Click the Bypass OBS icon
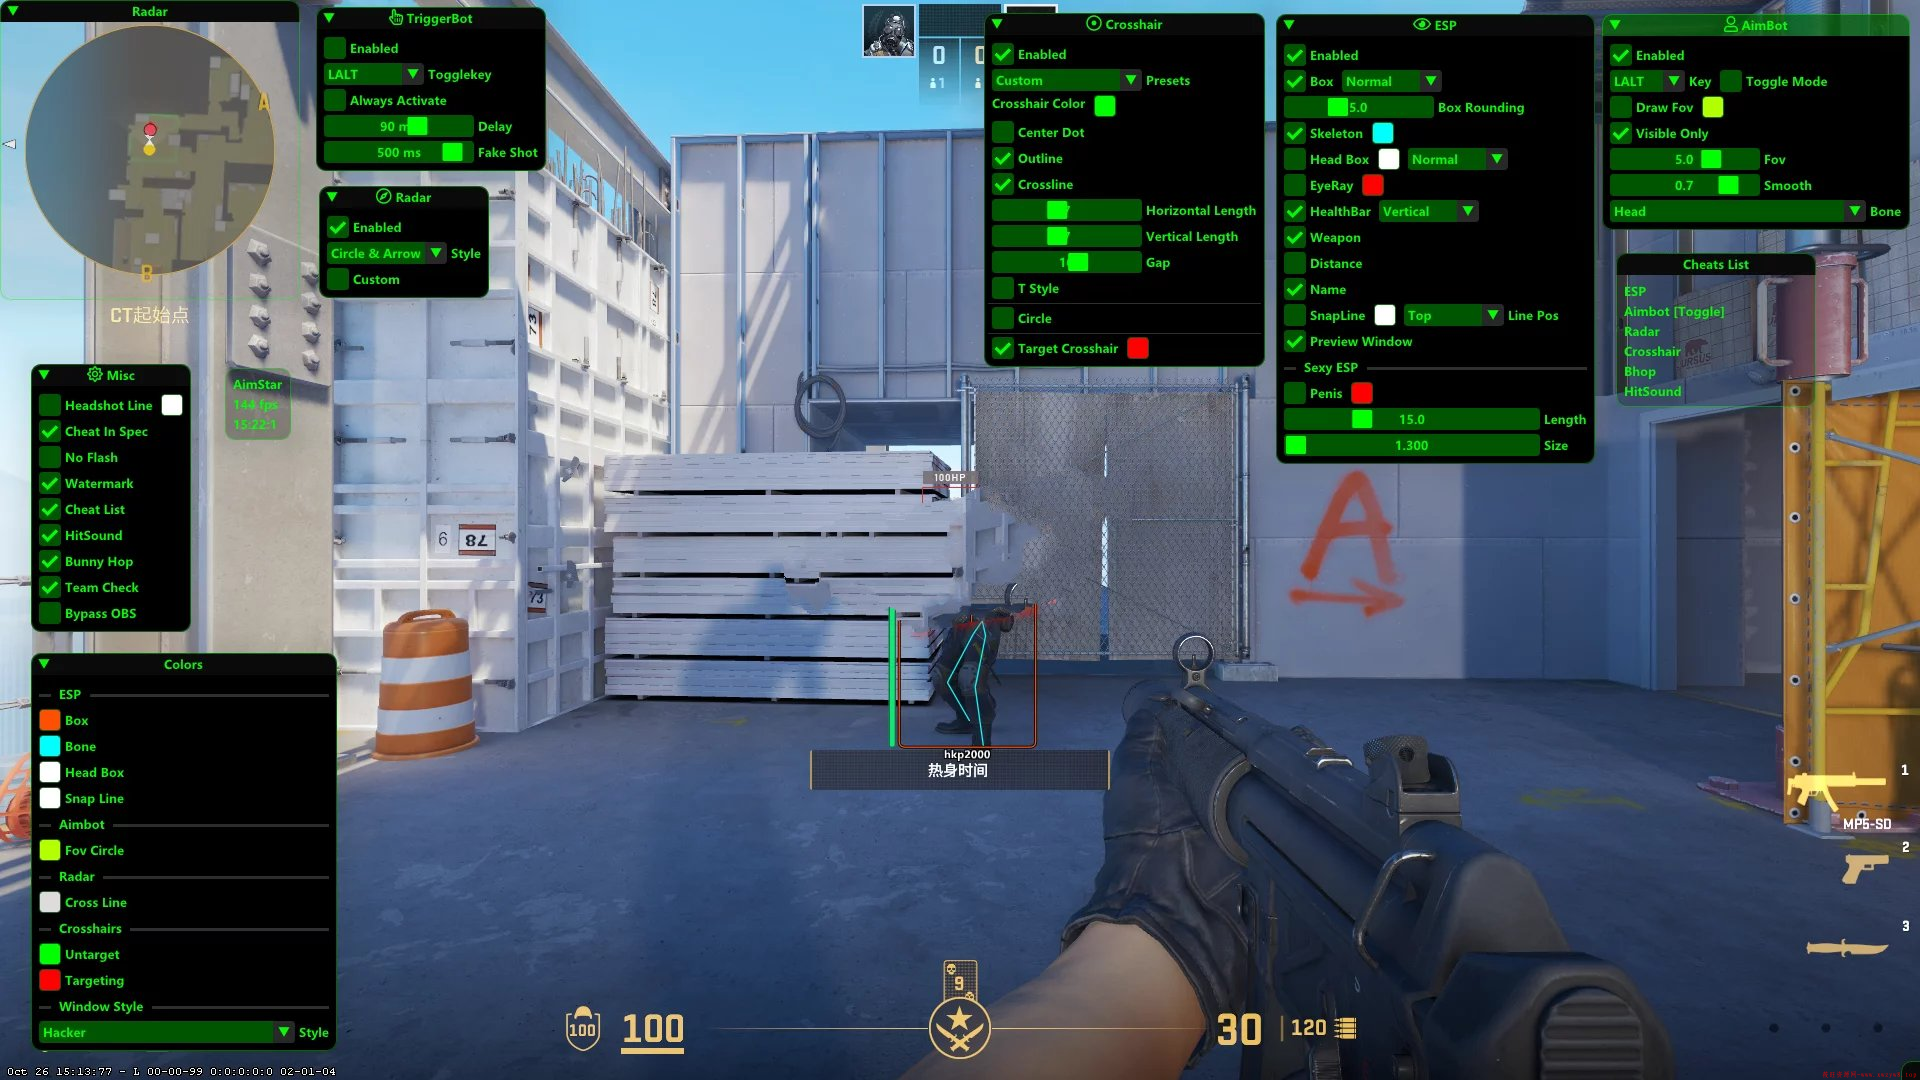1920x1080 pixels. (x=50, y=613)
